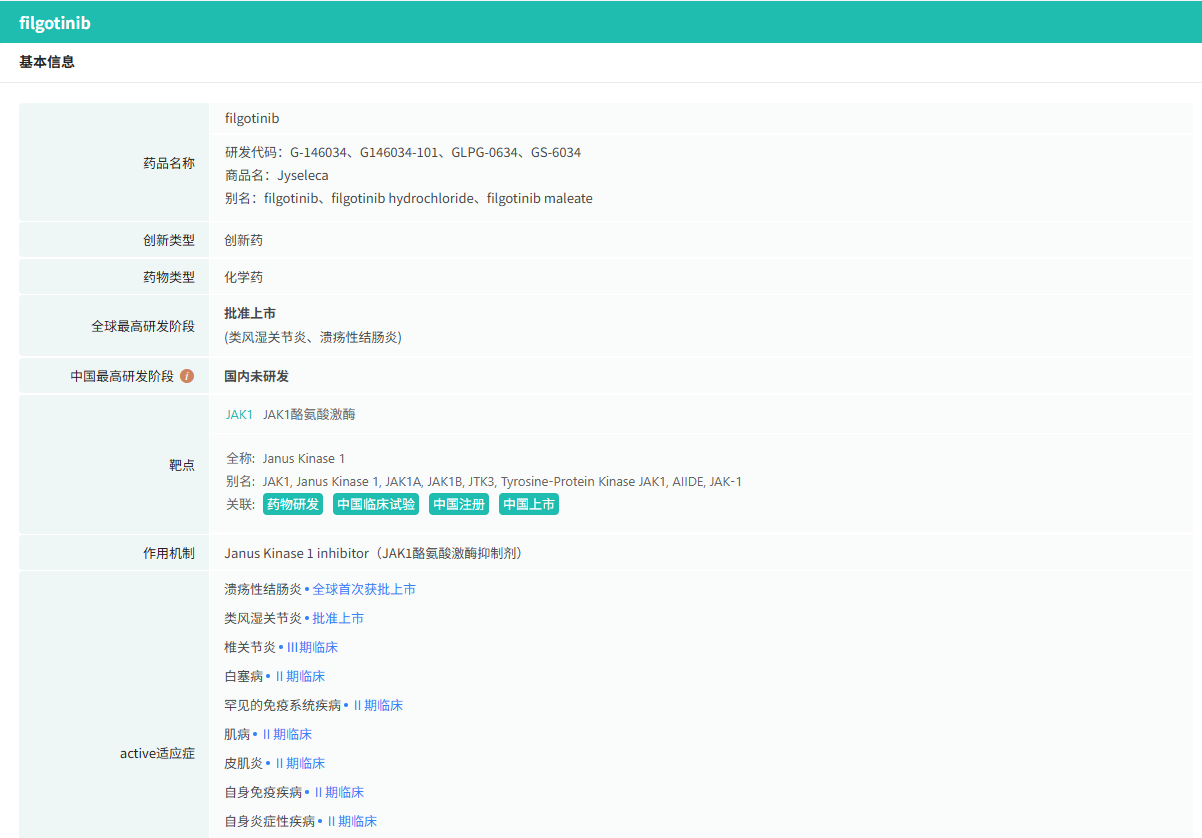Click II期临床 link beside 自身免疫疾病

click(338, 793)
